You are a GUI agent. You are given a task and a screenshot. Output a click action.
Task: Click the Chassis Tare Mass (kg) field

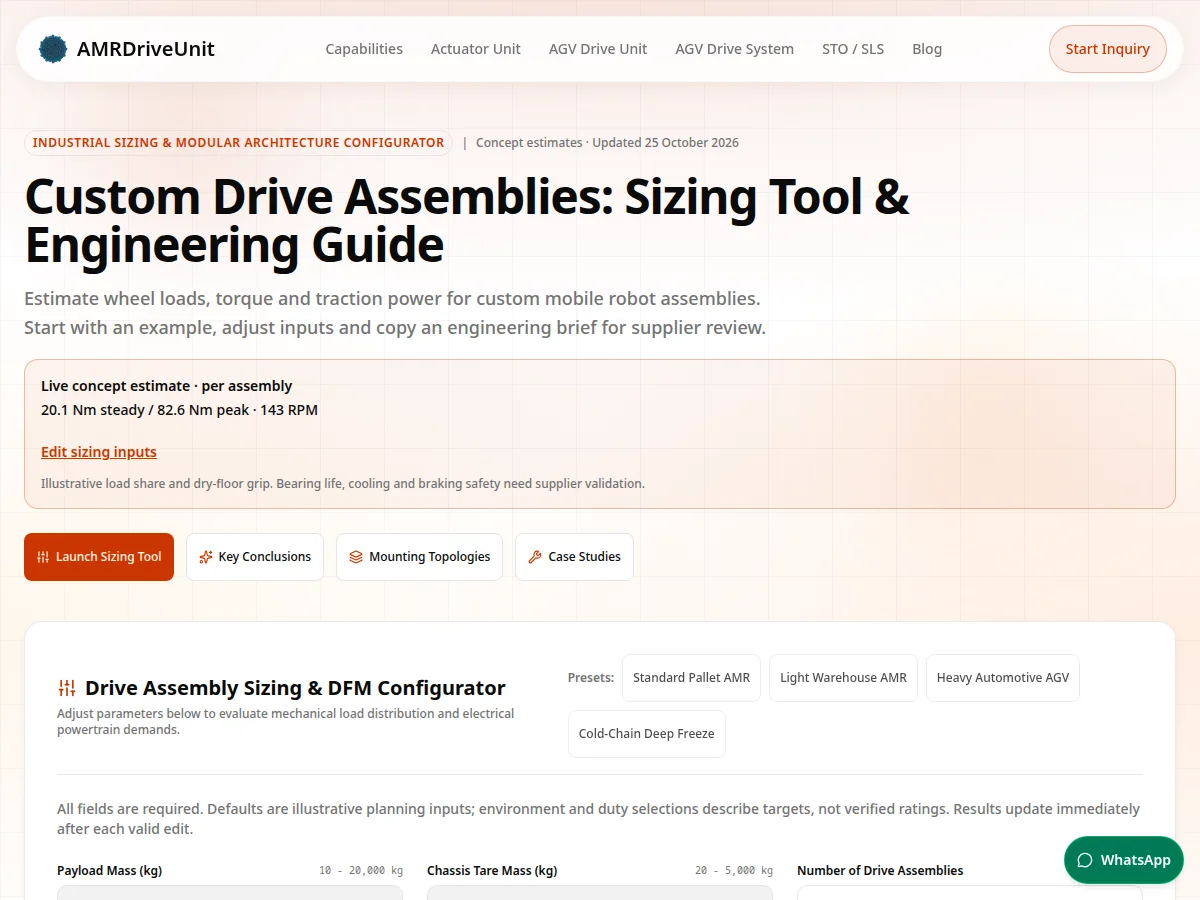(600, 892)
